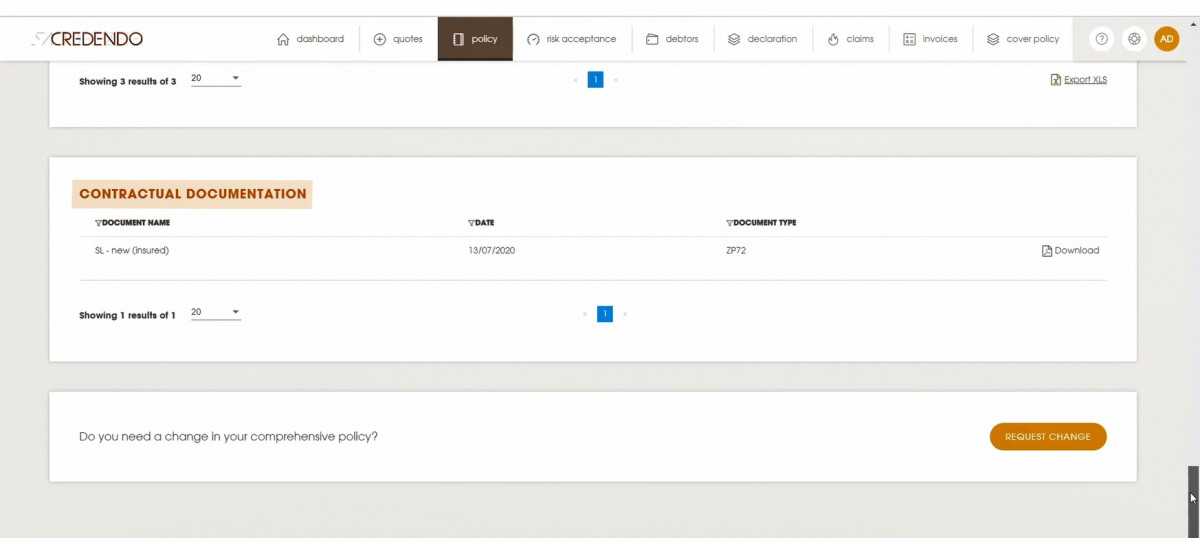
Task: Click the Request Change button
Action: coord(1048,437)
